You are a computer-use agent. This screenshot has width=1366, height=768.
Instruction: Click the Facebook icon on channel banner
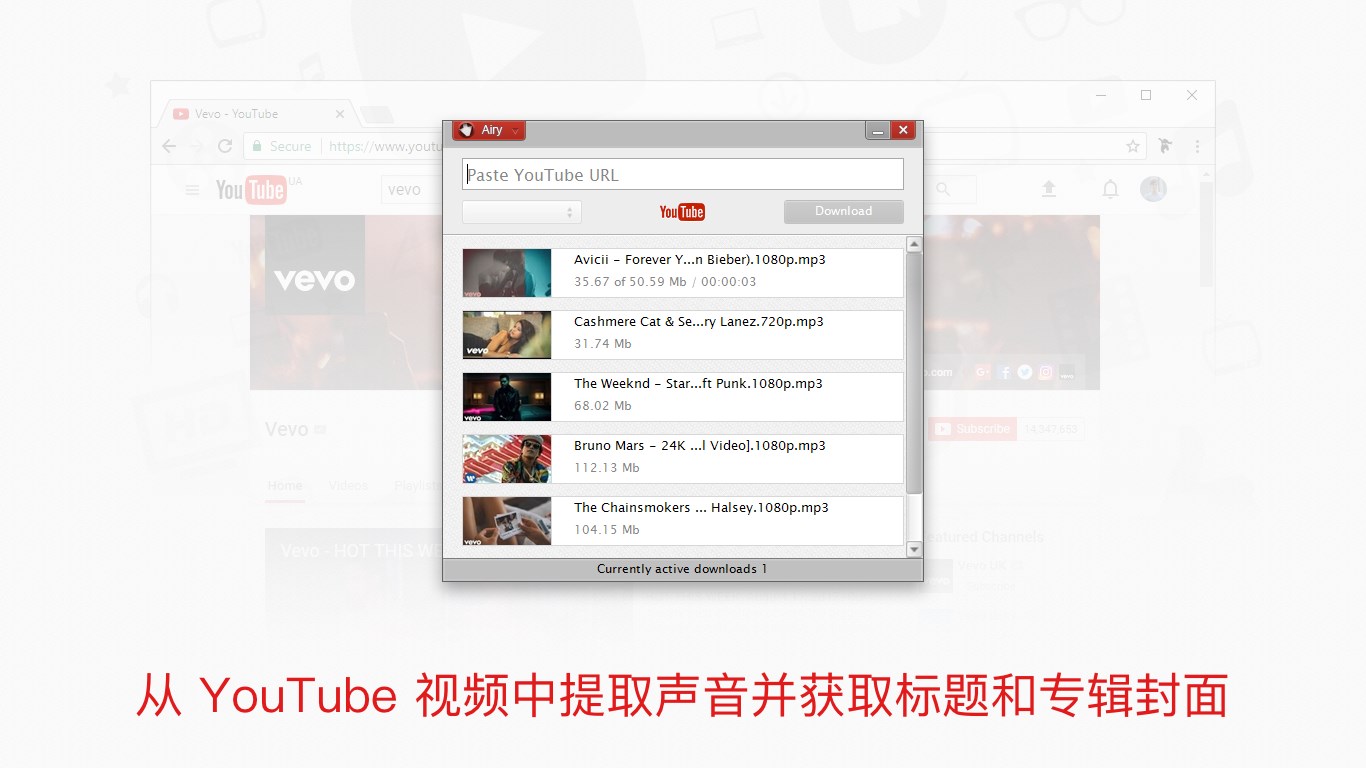pyautogui.click(x=1004, y=372)
